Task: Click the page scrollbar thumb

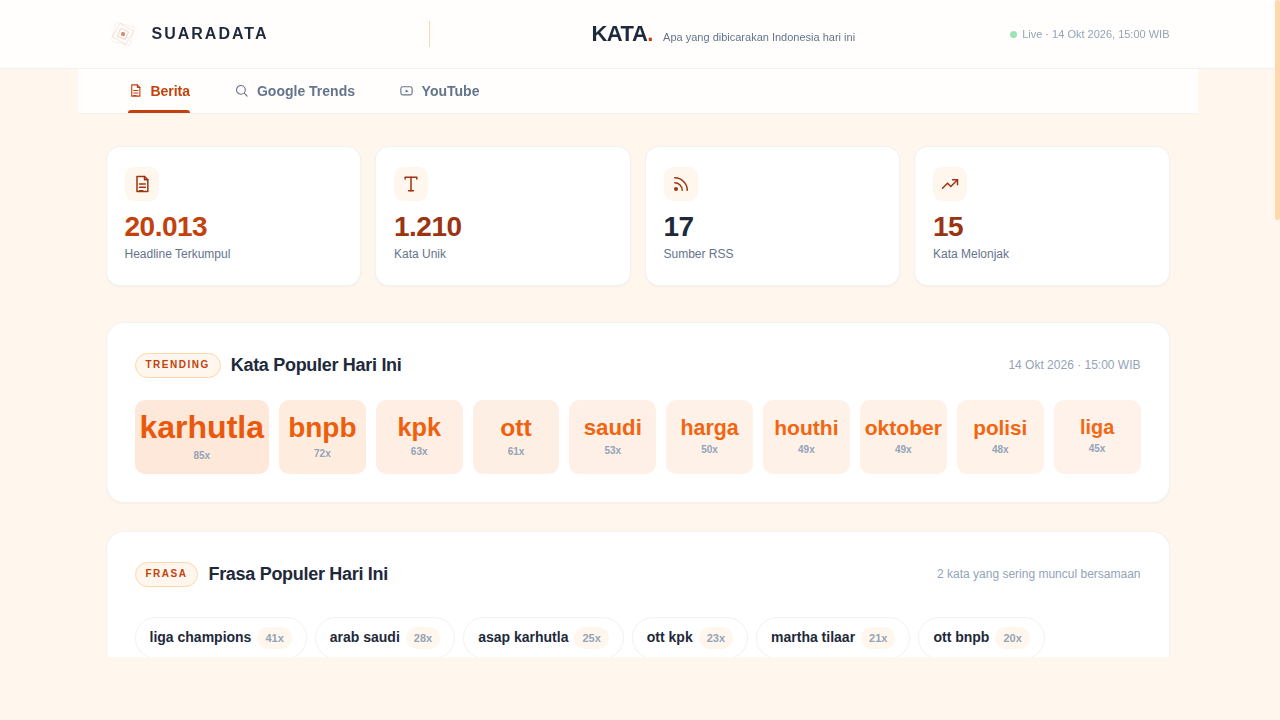Action: click(1277, 110)
